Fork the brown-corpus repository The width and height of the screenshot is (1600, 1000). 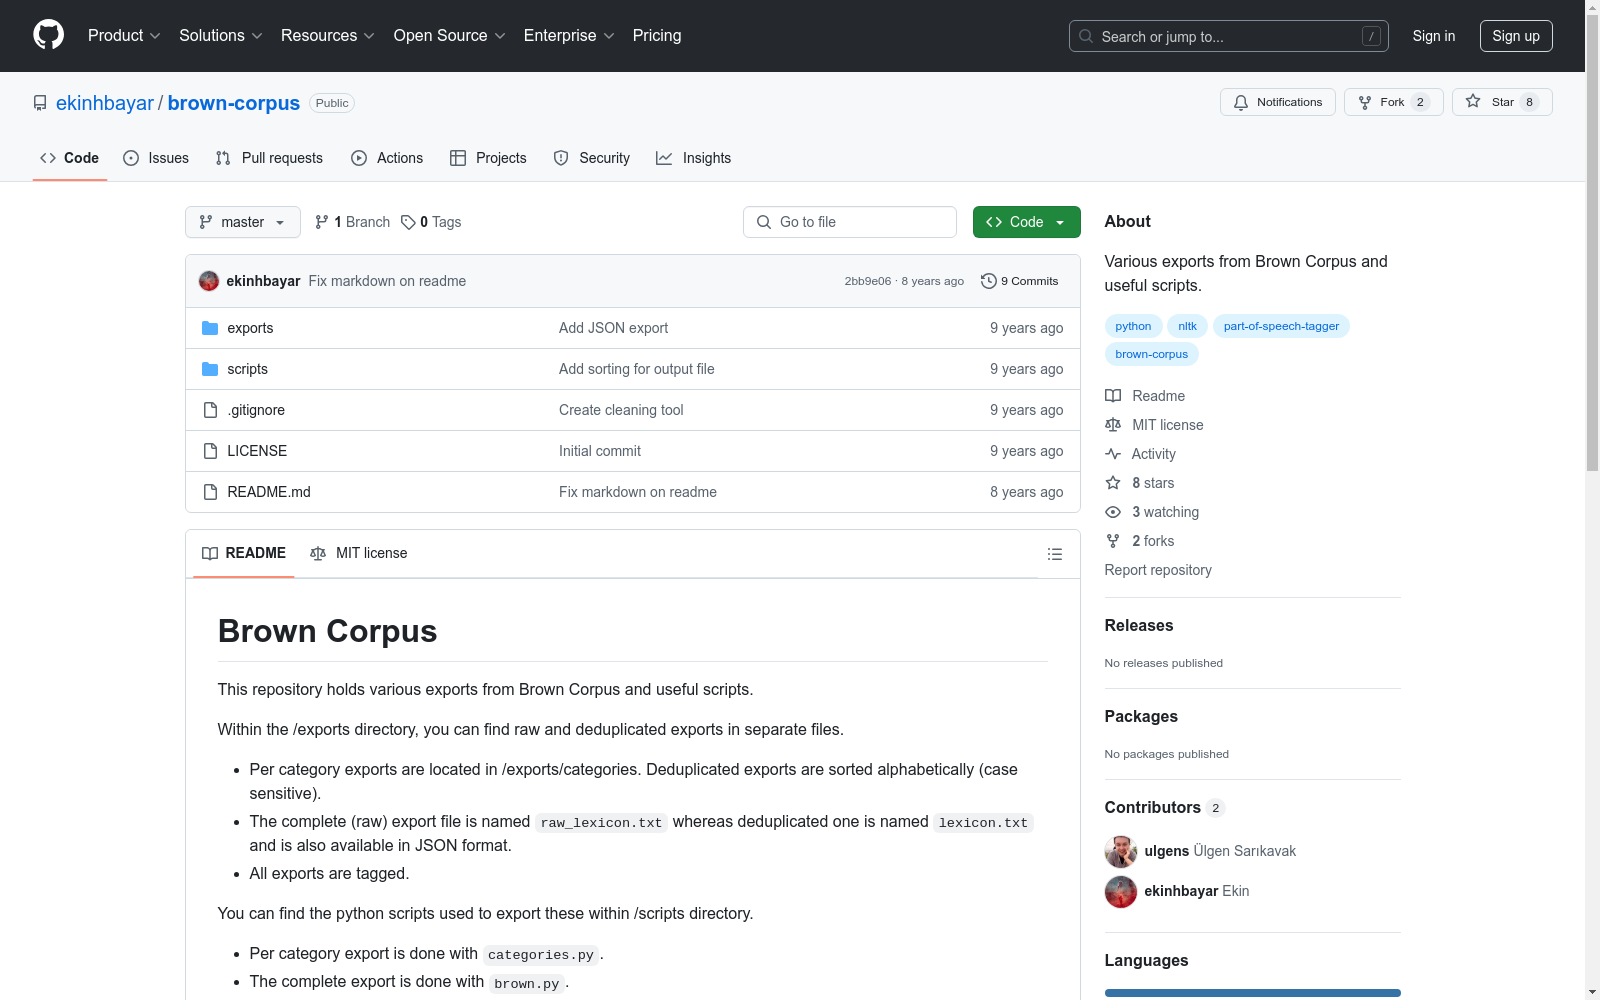[1393, 102]
